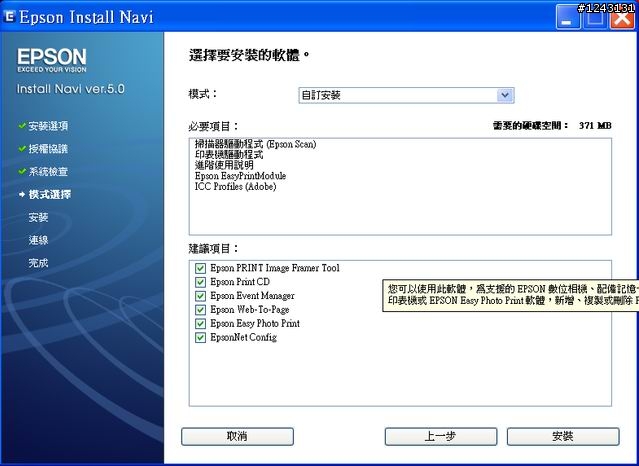Select 印表機驅動程式 in required list

(x=229, y=155)
